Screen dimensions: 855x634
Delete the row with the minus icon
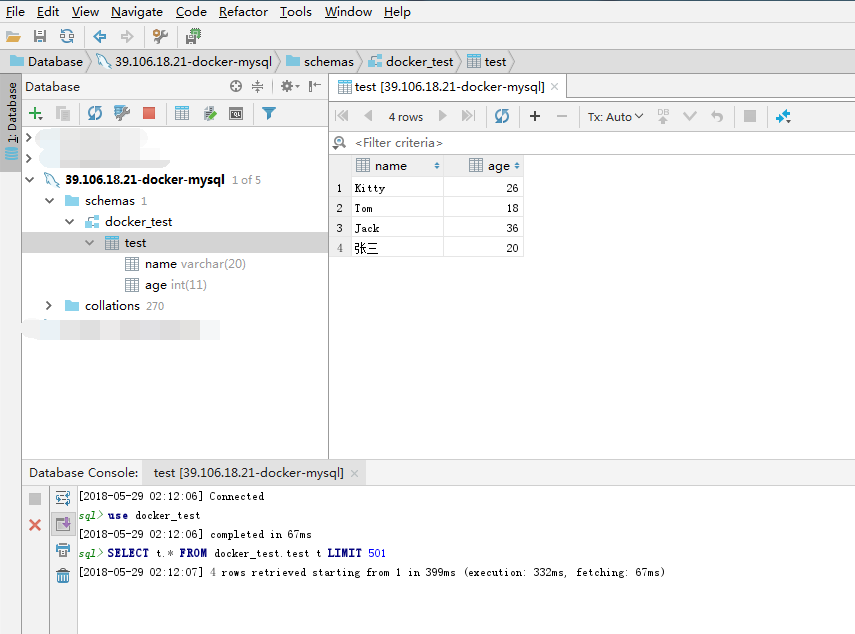tap(562, 116)
